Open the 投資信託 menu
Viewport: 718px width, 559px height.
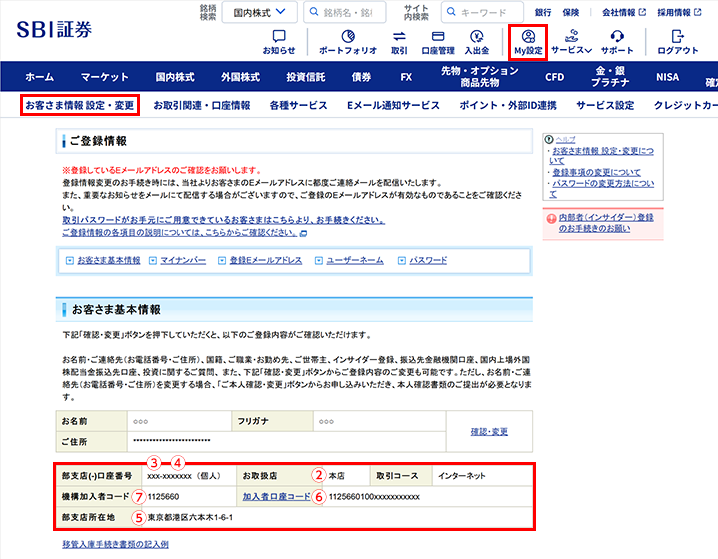tap(306, 77)
